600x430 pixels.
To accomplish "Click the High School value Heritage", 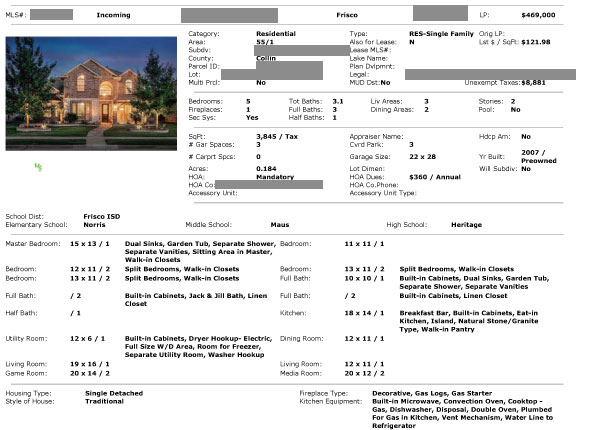I will pyautogui.click(x=466, y=225).
